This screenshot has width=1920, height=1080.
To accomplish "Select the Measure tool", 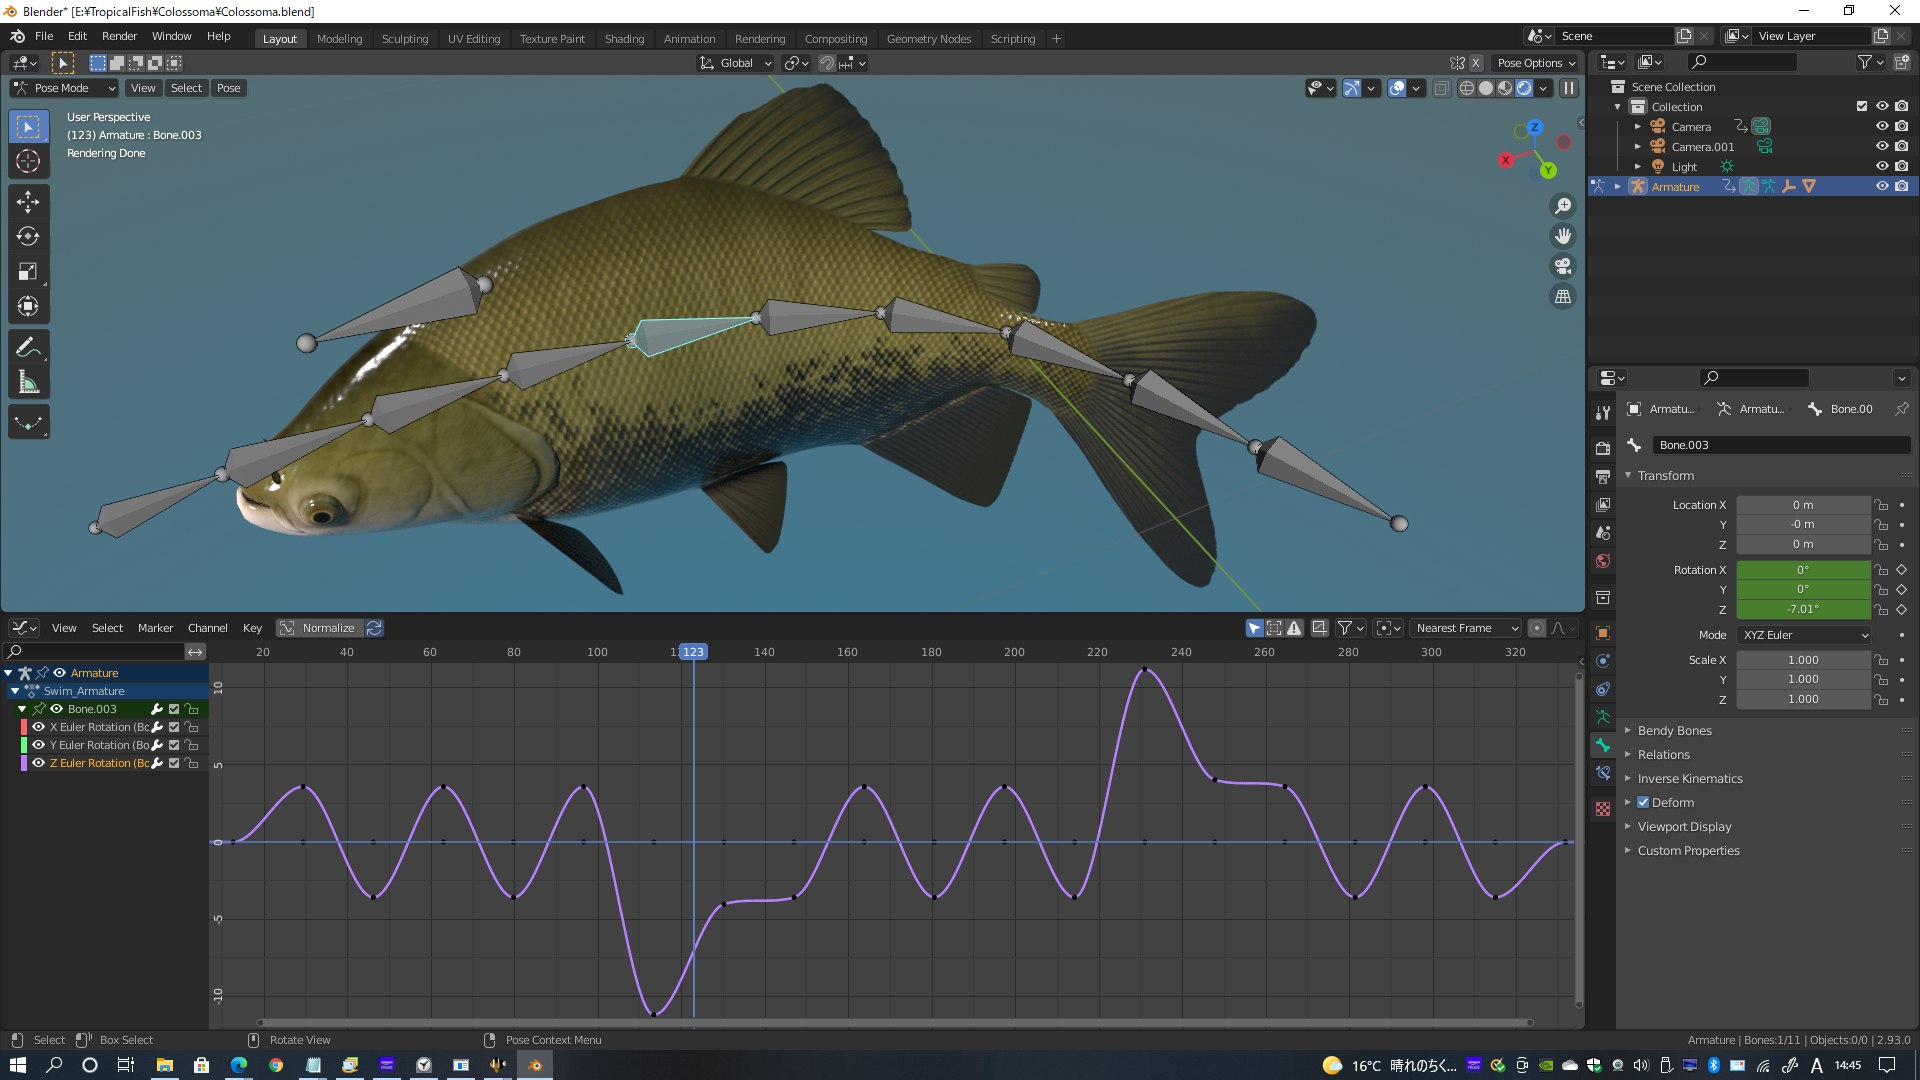I will tap(28, 383).
